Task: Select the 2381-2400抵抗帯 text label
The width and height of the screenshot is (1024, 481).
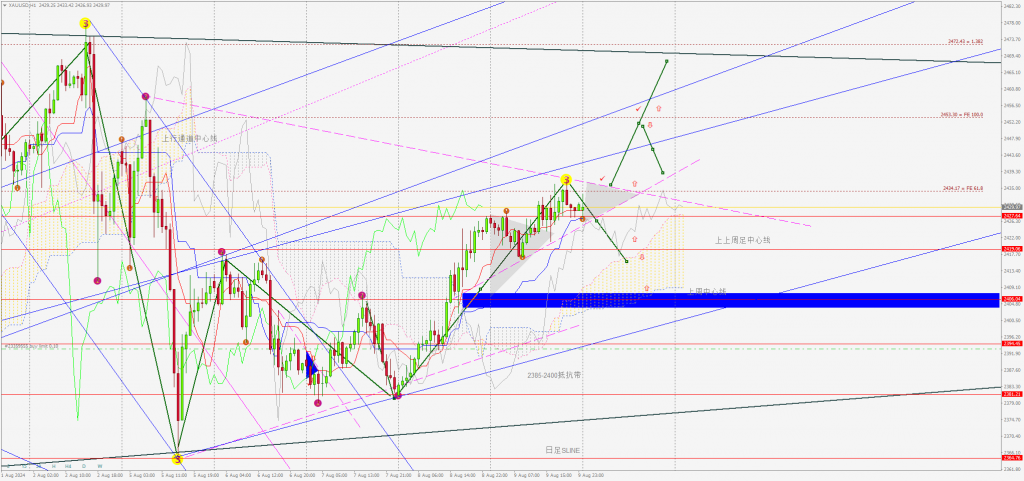Action: pyautogui.click(x=554, y=374)
